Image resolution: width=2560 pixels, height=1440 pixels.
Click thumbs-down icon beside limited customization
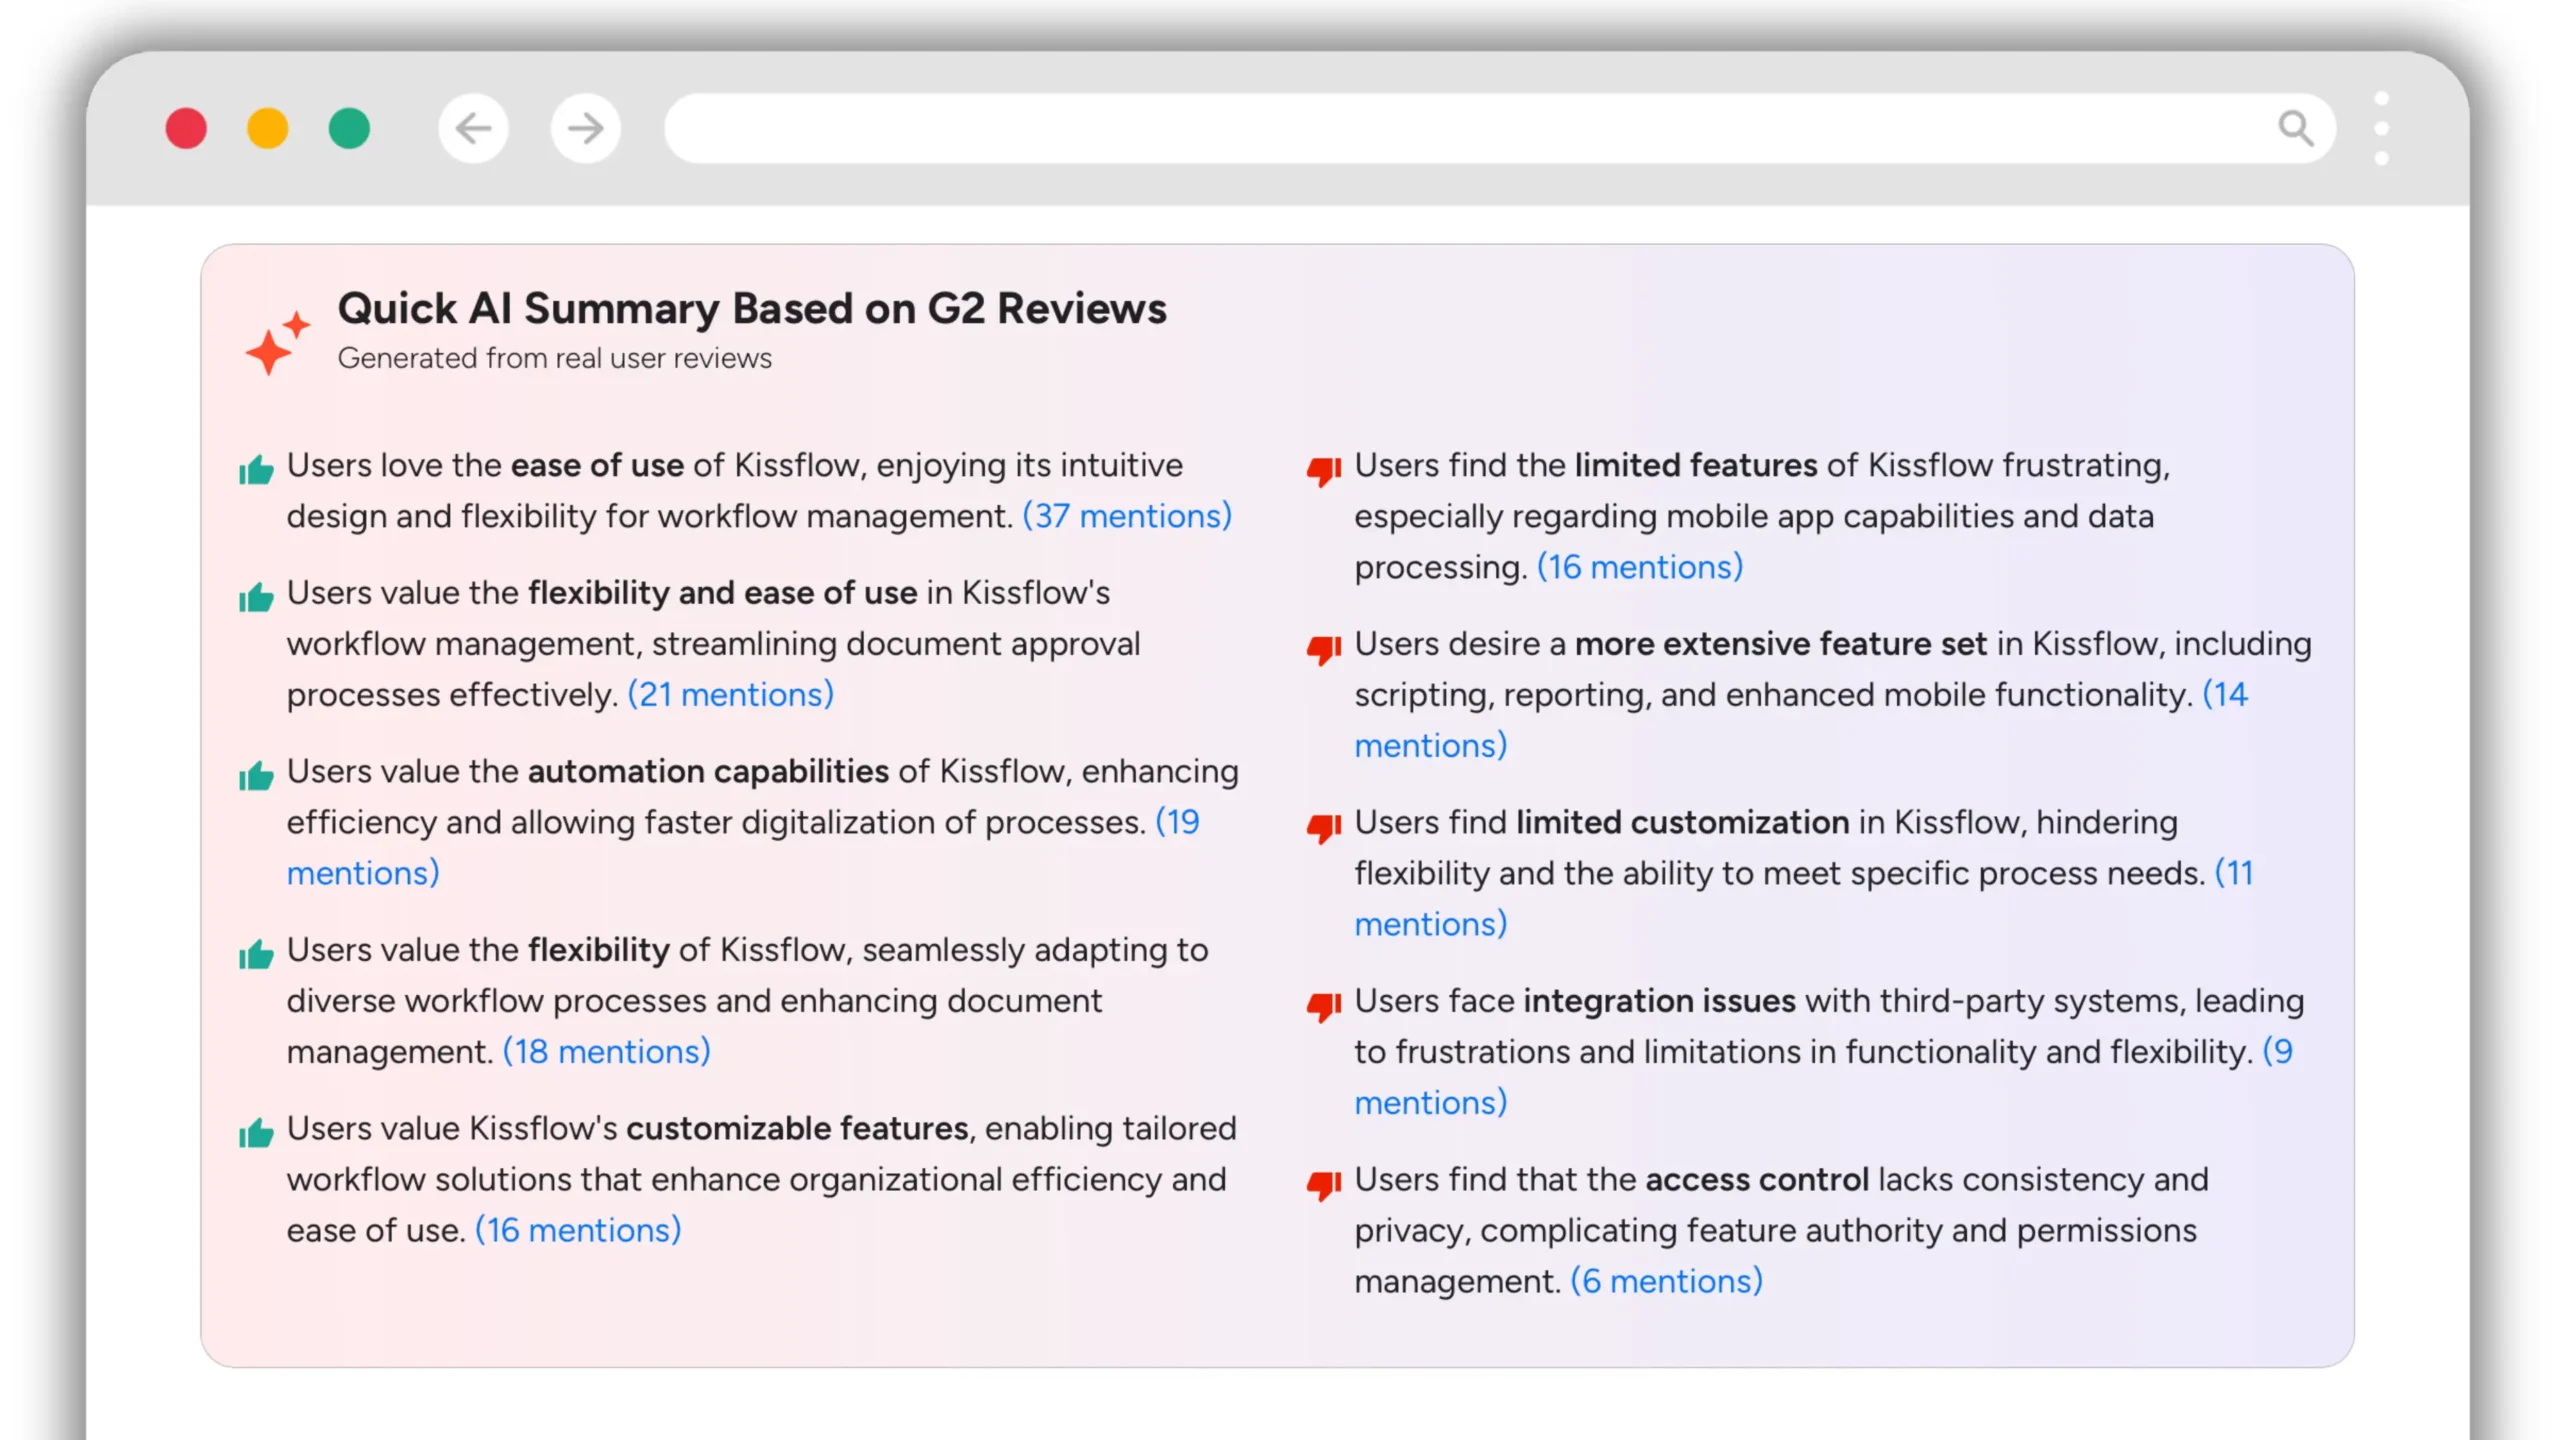point(1324,828)
